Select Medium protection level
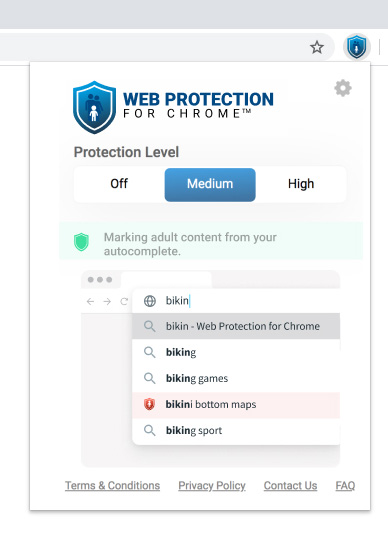Viewport: 388px width, 535px height. [x=210, y=185]
